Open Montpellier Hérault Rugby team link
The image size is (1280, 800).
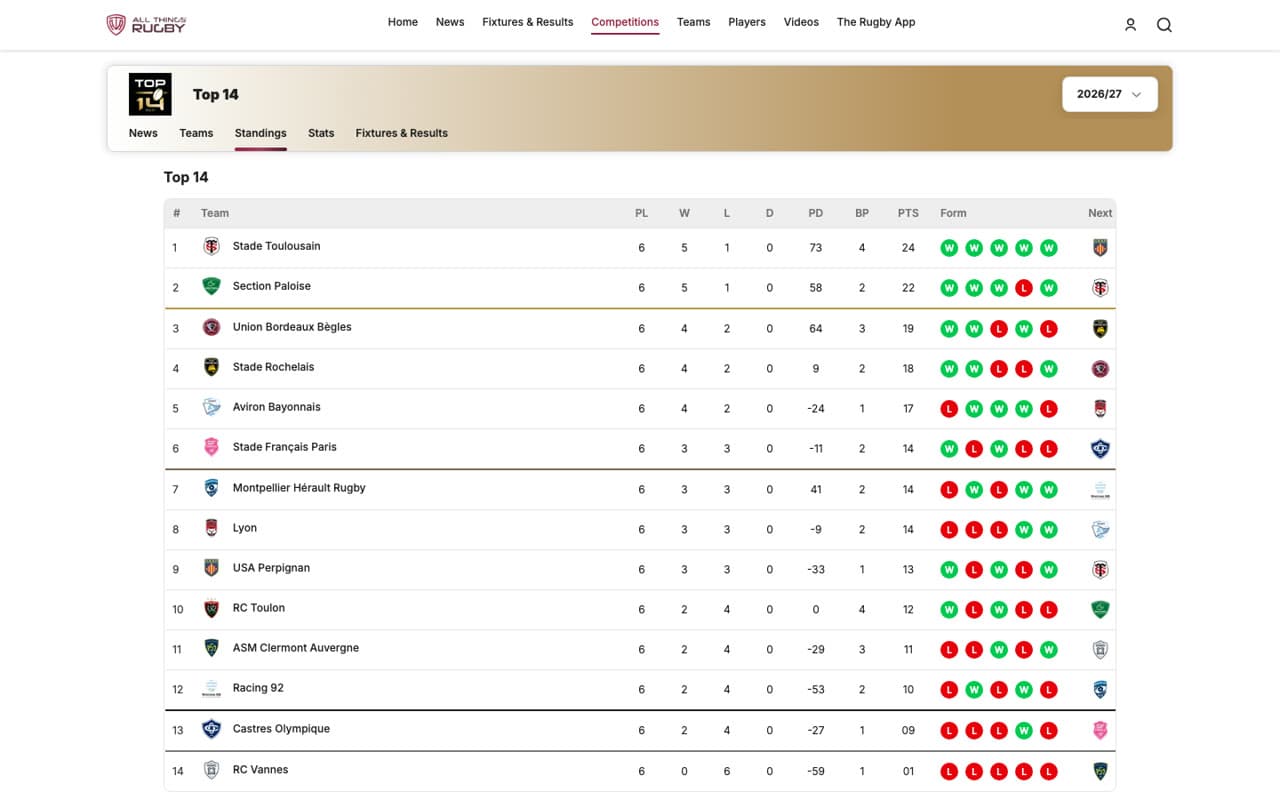[x=299, y=488]
